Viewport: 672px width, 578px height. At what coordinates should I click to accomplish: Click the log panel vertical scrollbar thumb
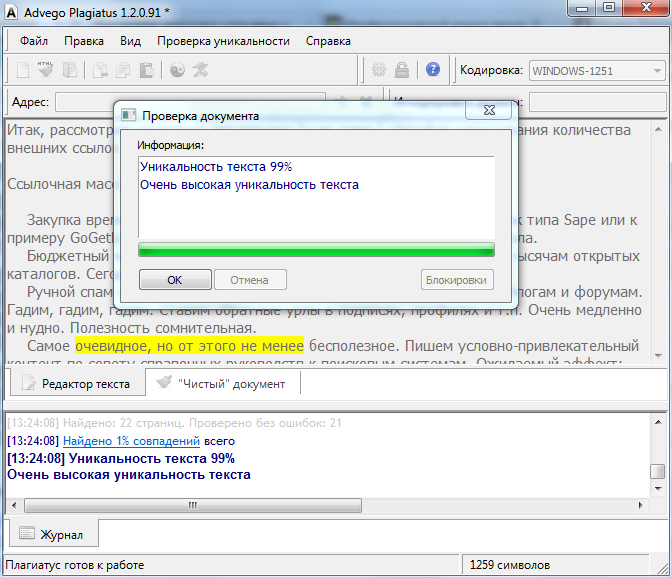[x=657, y=471]
